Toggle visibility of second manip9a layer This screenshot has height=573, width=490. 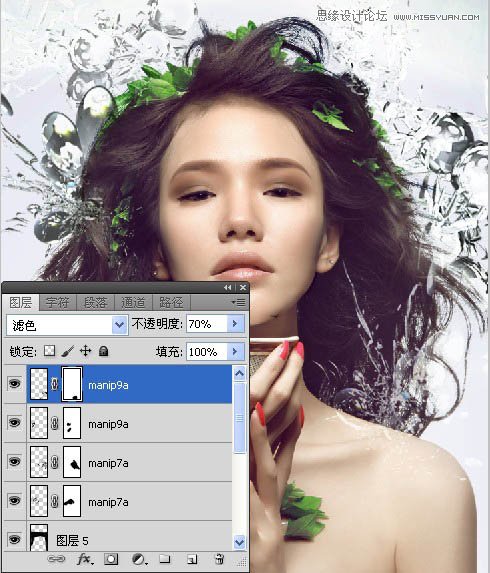coord(14,423)
